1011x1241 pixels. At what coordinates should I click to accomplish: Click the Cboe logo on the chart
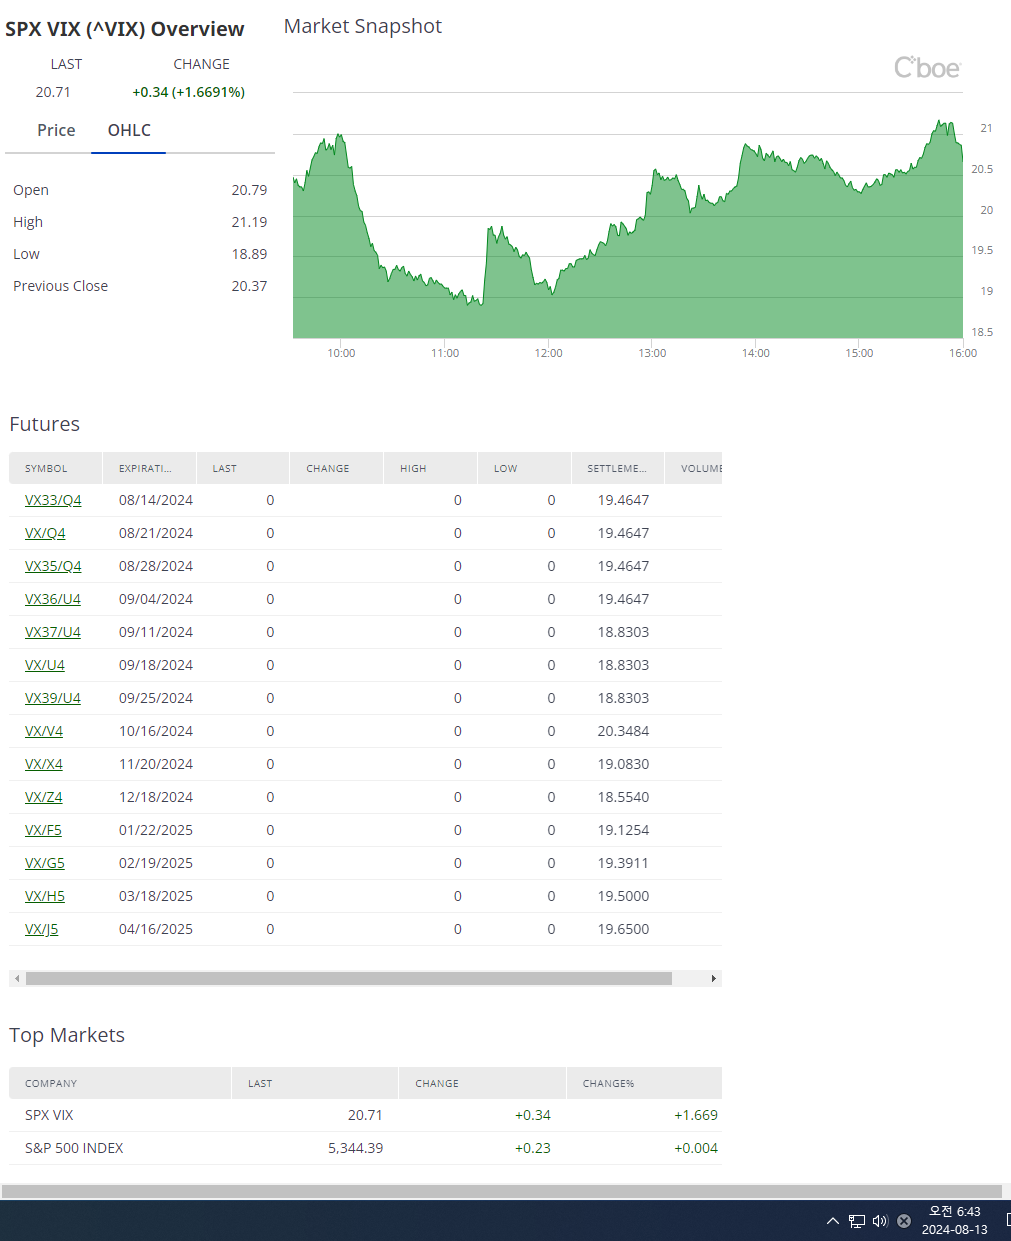(x=927, y=68)
